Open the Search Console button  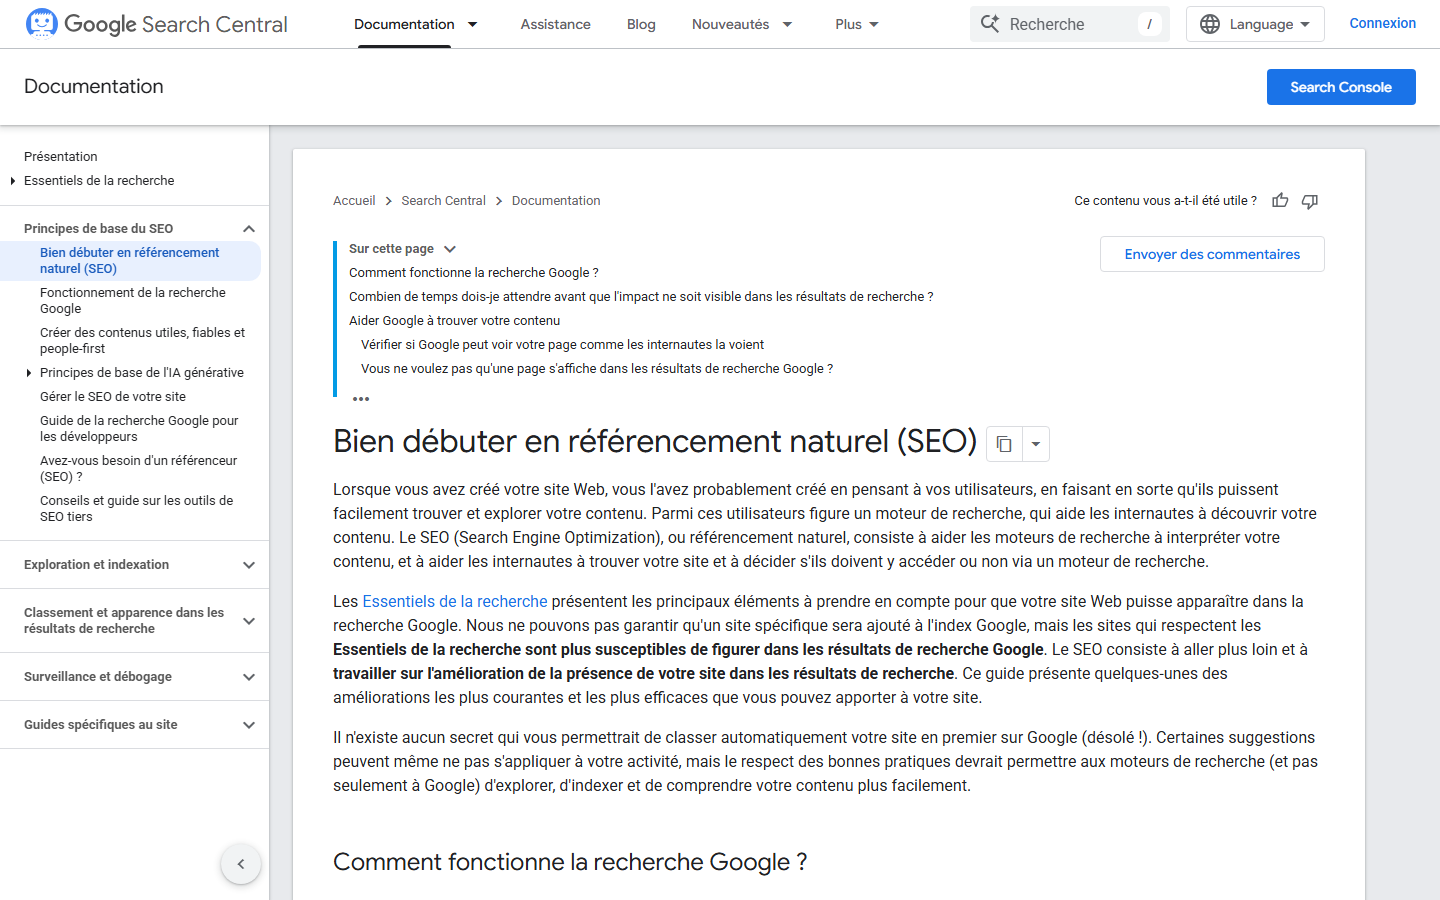[x=1341, y=87]
